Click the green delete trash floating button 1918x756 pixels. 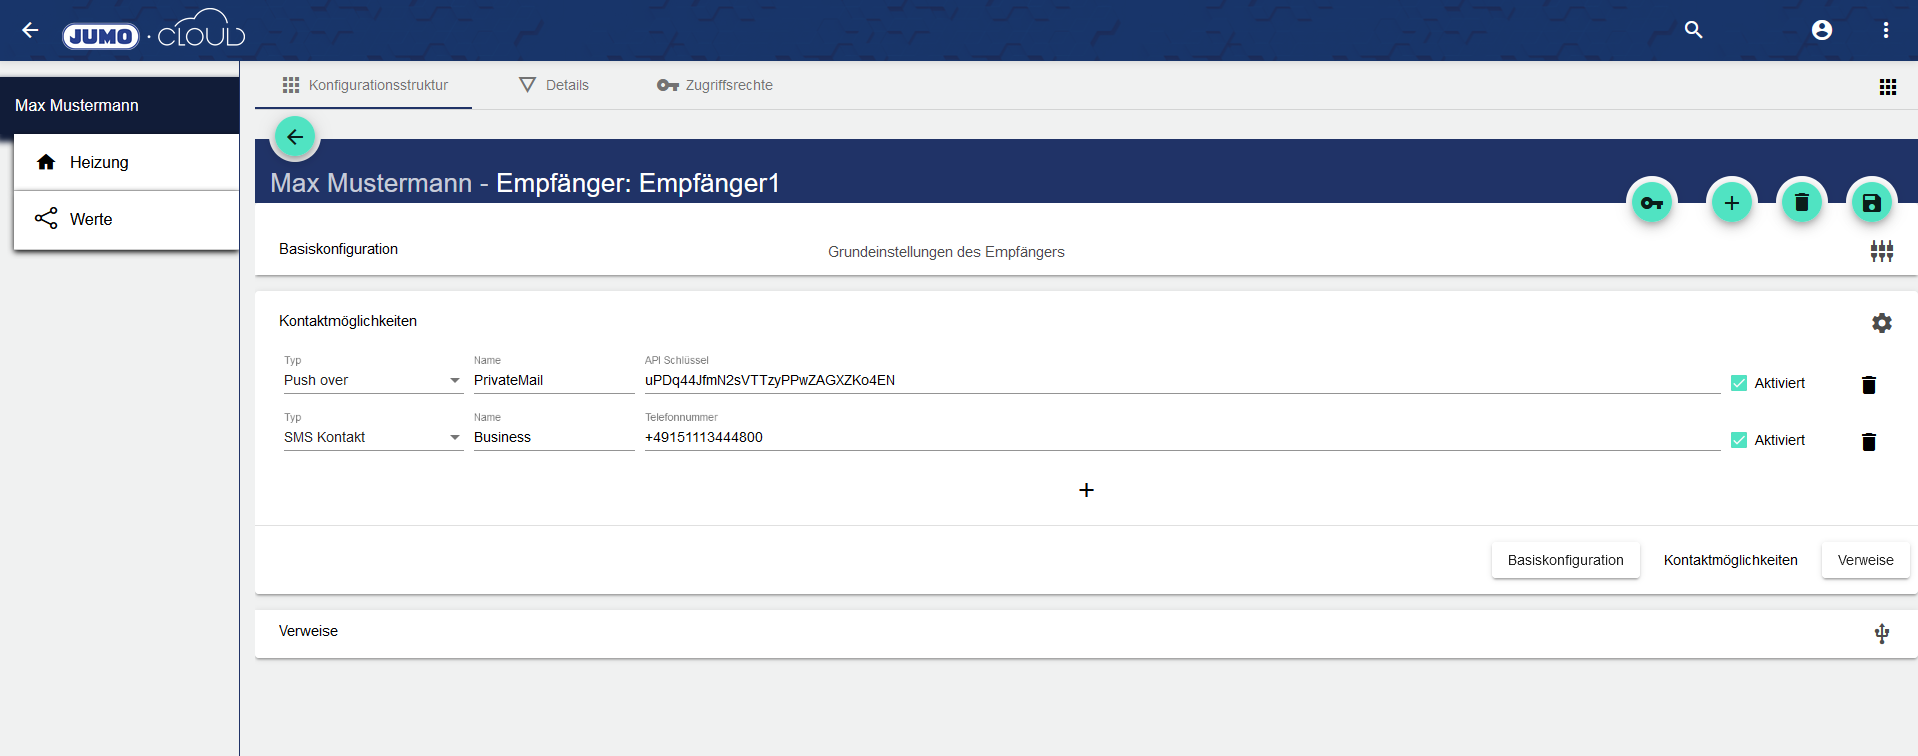coord(1801,203)
